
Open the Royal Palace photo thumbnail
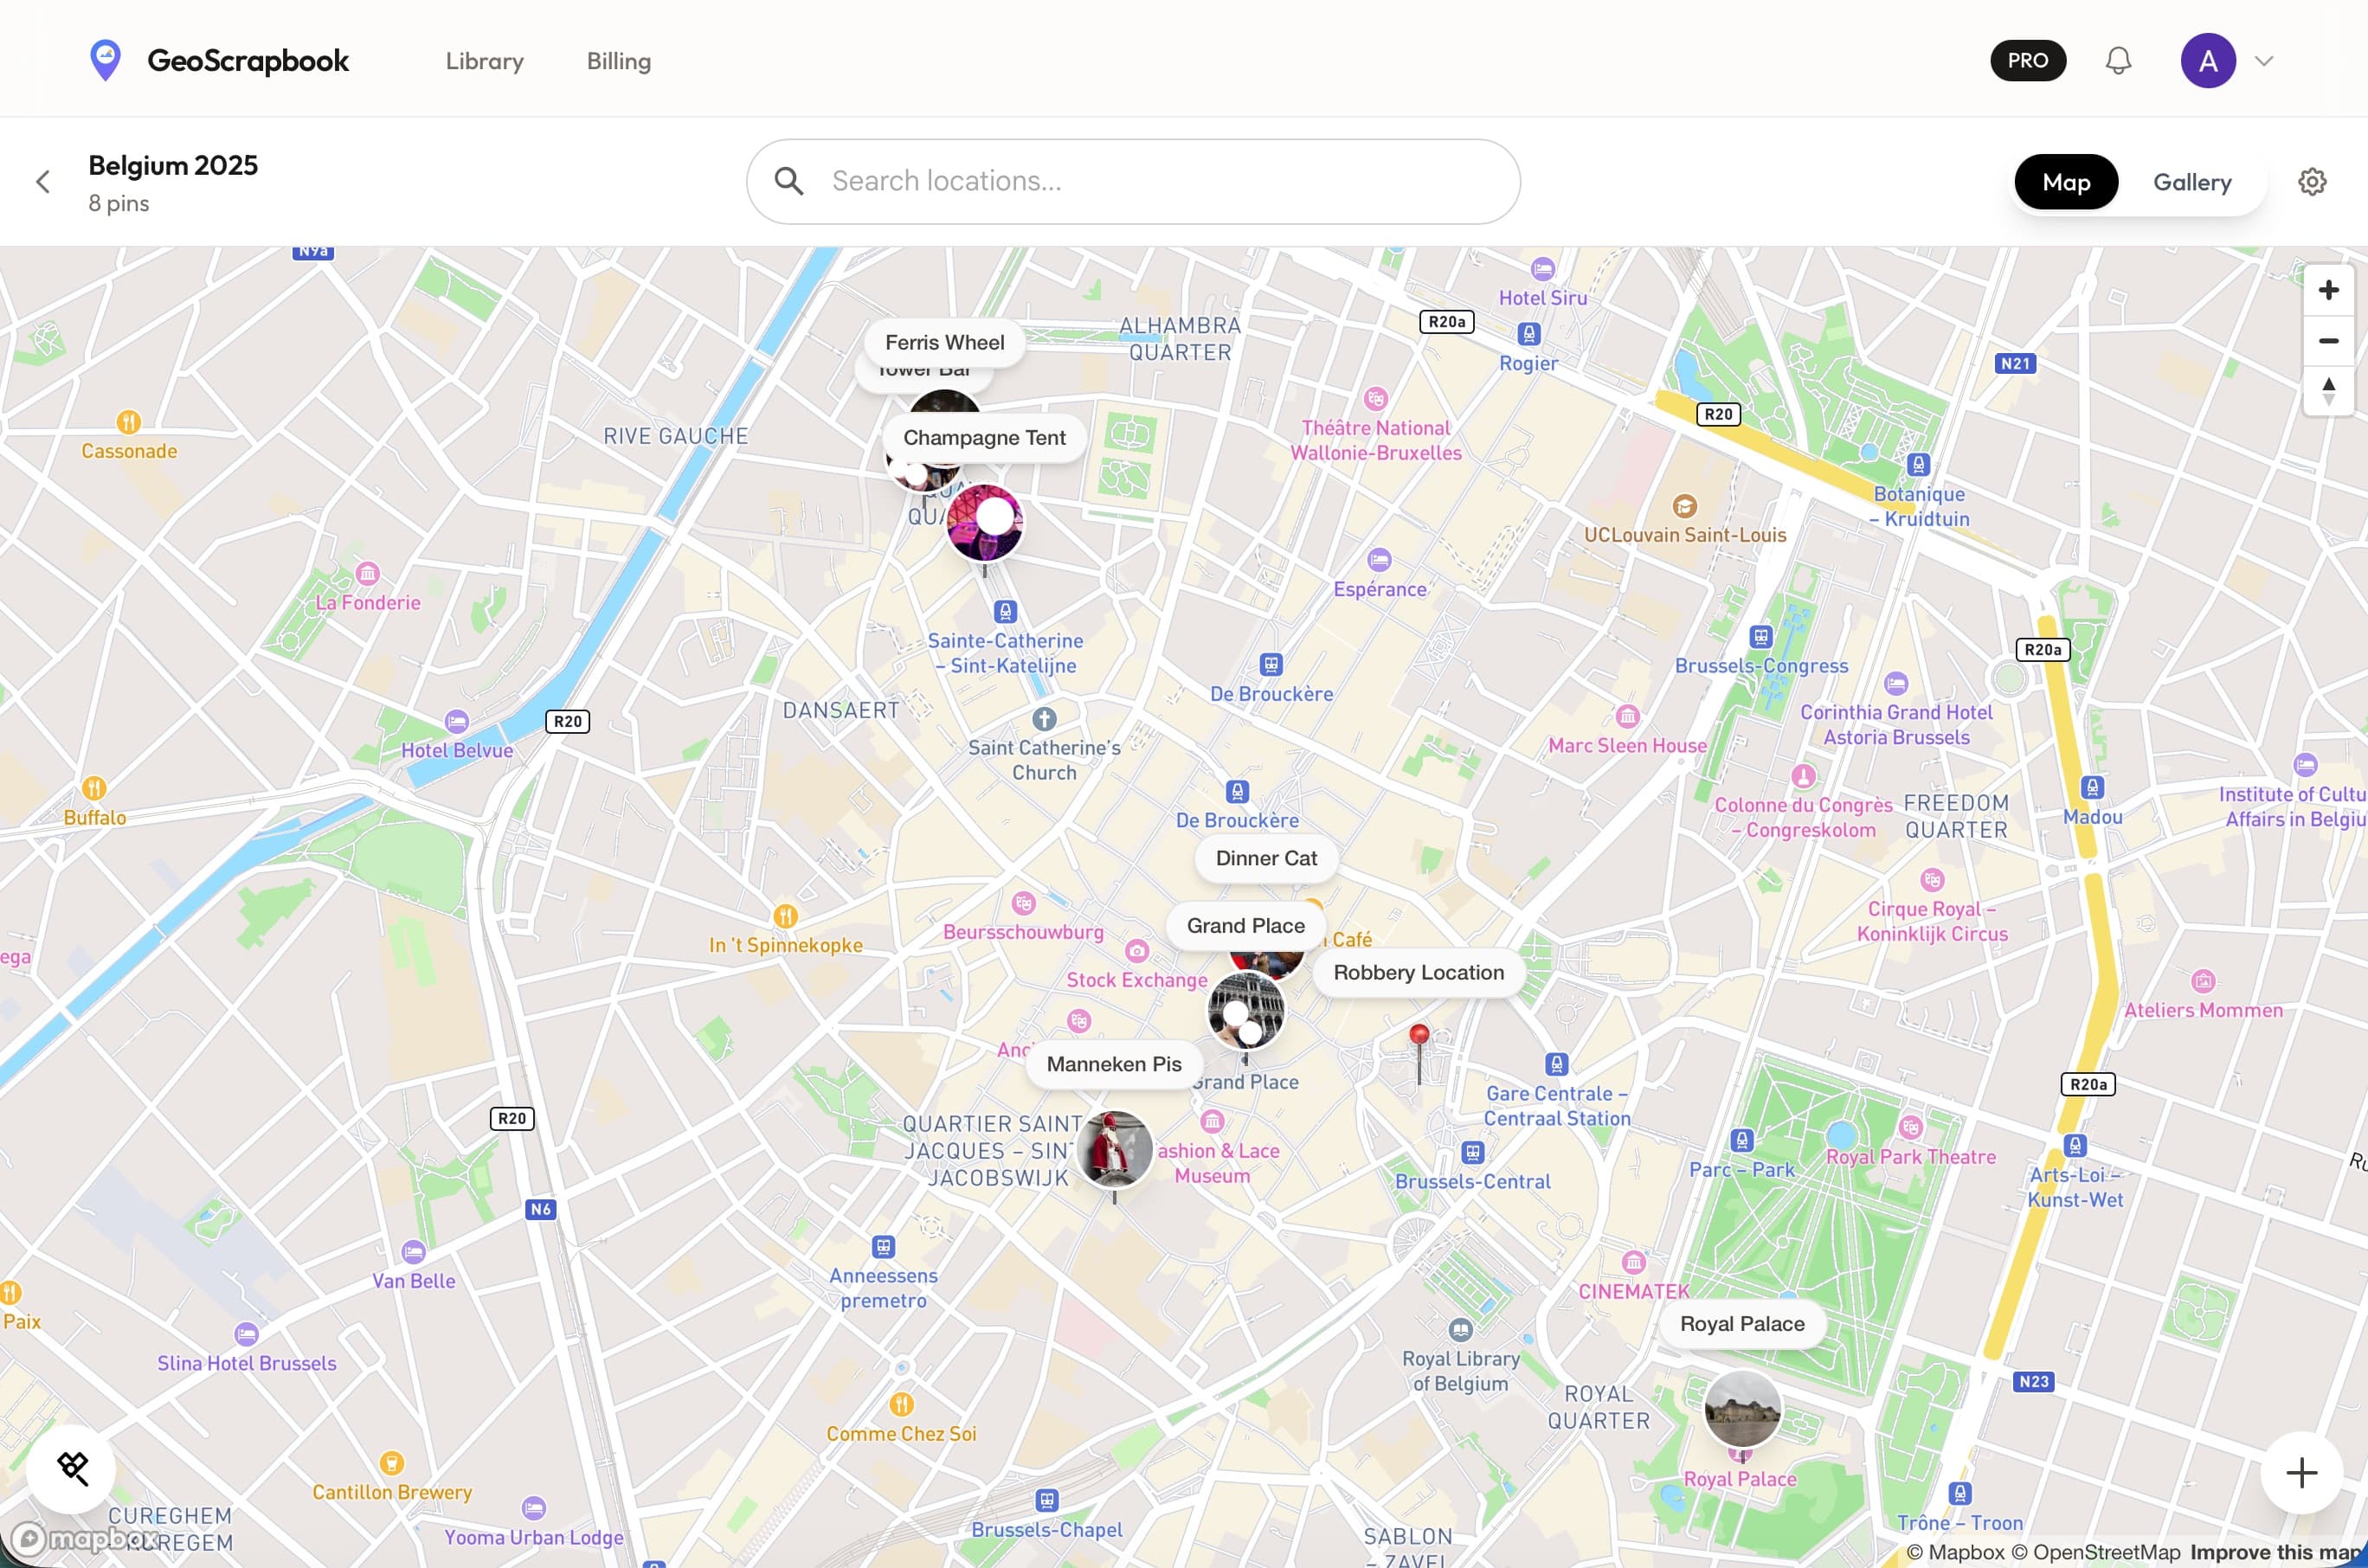pyautogui.click(x=1741, y=1409)
